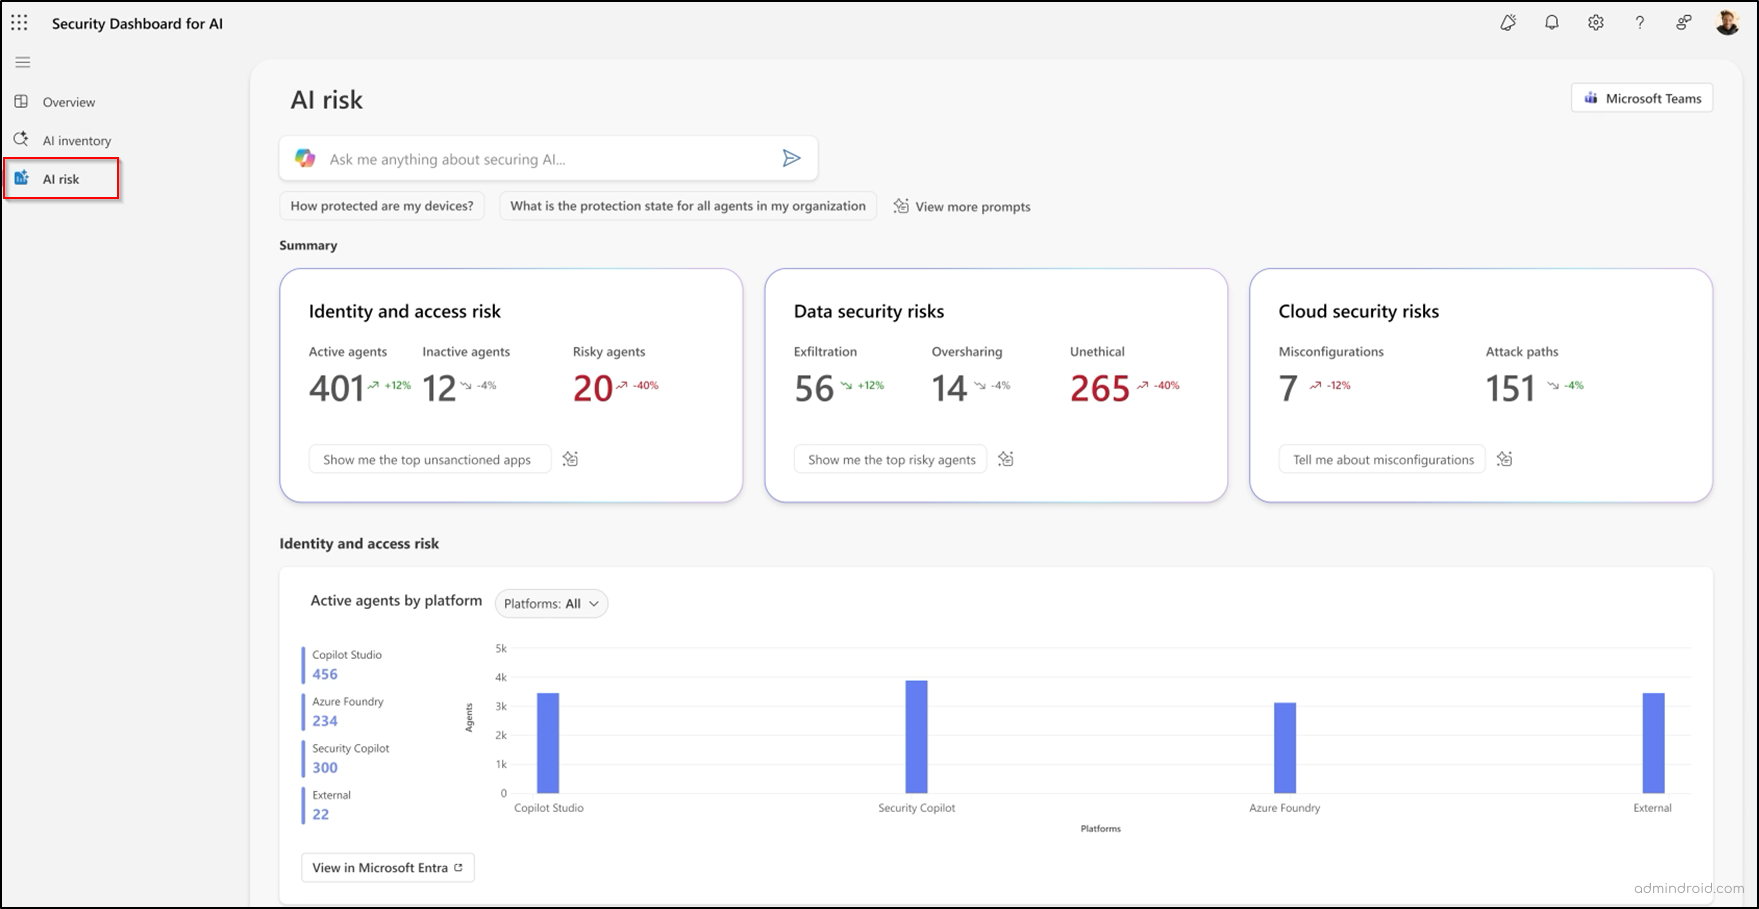Click the prompt icon beside 'Show me the top risky agents'
This screenshot has width=1759, height=909.
[1006, 459]
